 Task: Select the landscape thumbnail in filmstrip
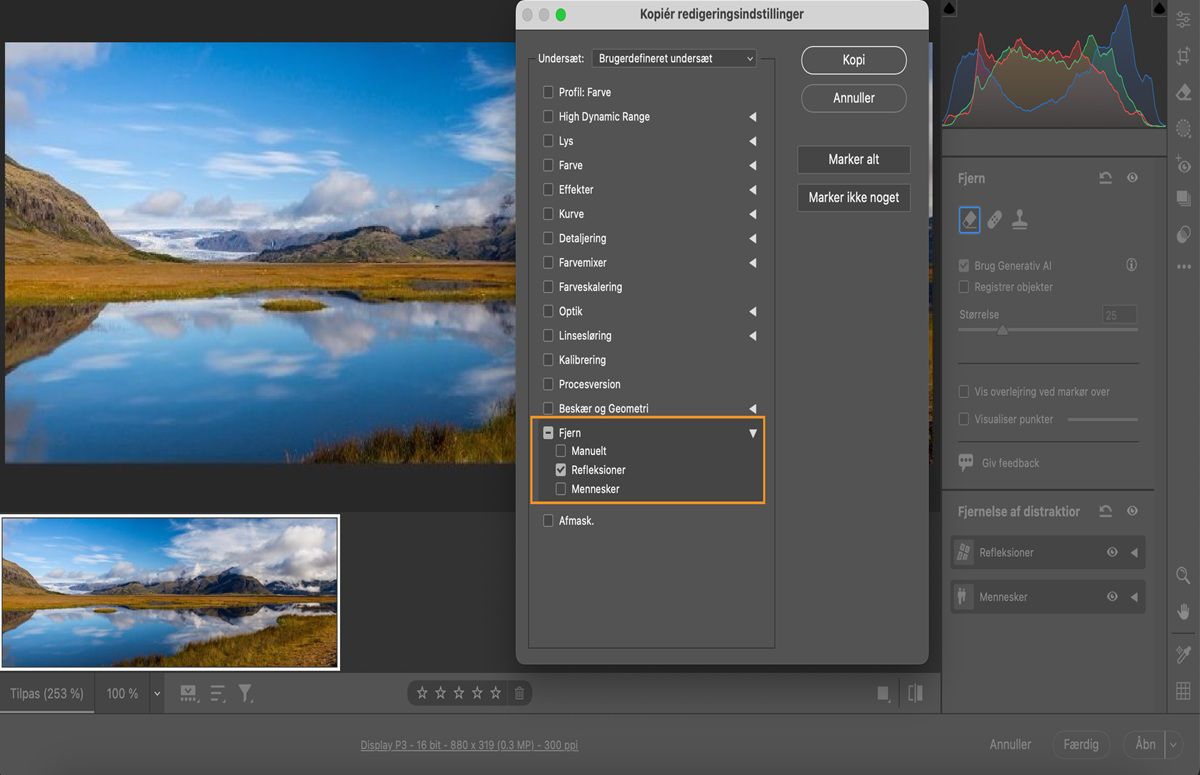(170, 592)
